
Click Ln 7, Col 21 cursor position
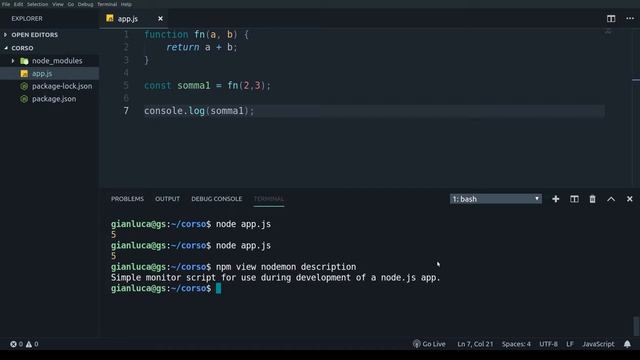(x=475, y=344)
